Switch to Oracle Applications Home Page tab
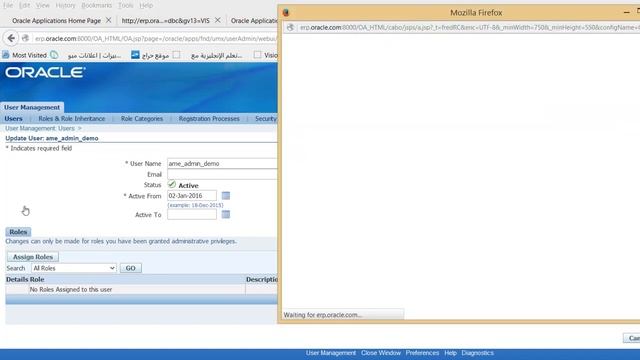This screenshot has height=360, width=640. 56,20
